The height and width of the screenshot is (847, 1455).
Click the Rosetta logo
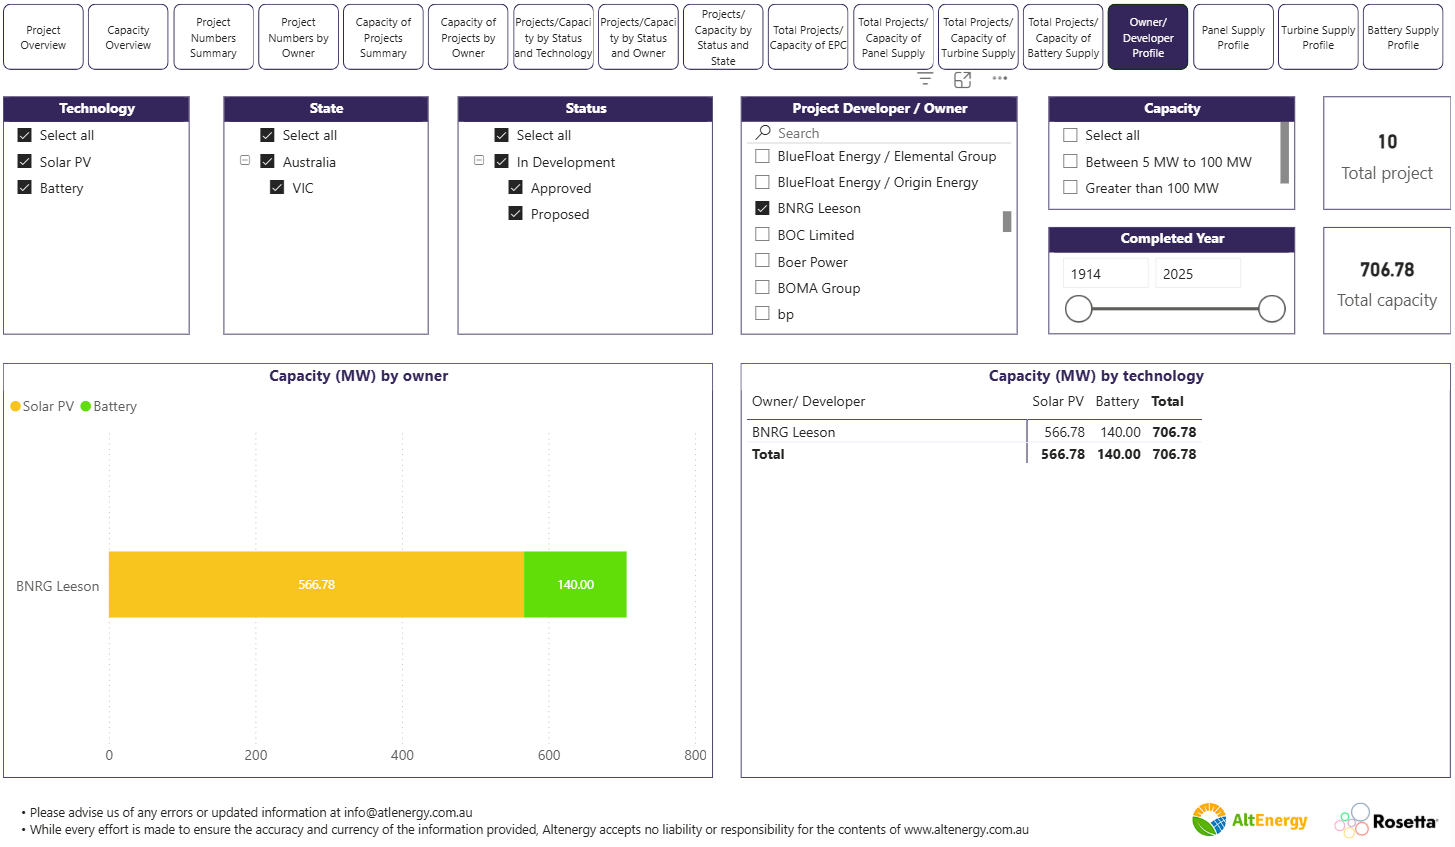1389,819
